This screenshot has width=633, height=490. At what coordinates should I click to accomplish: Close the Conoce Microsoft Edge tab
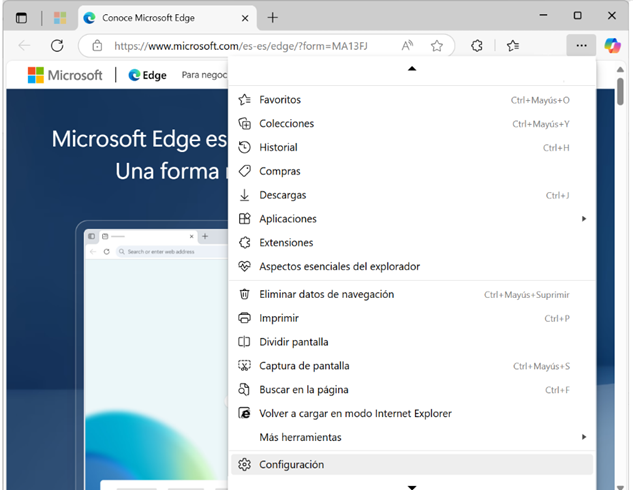(x=245, y=18)
